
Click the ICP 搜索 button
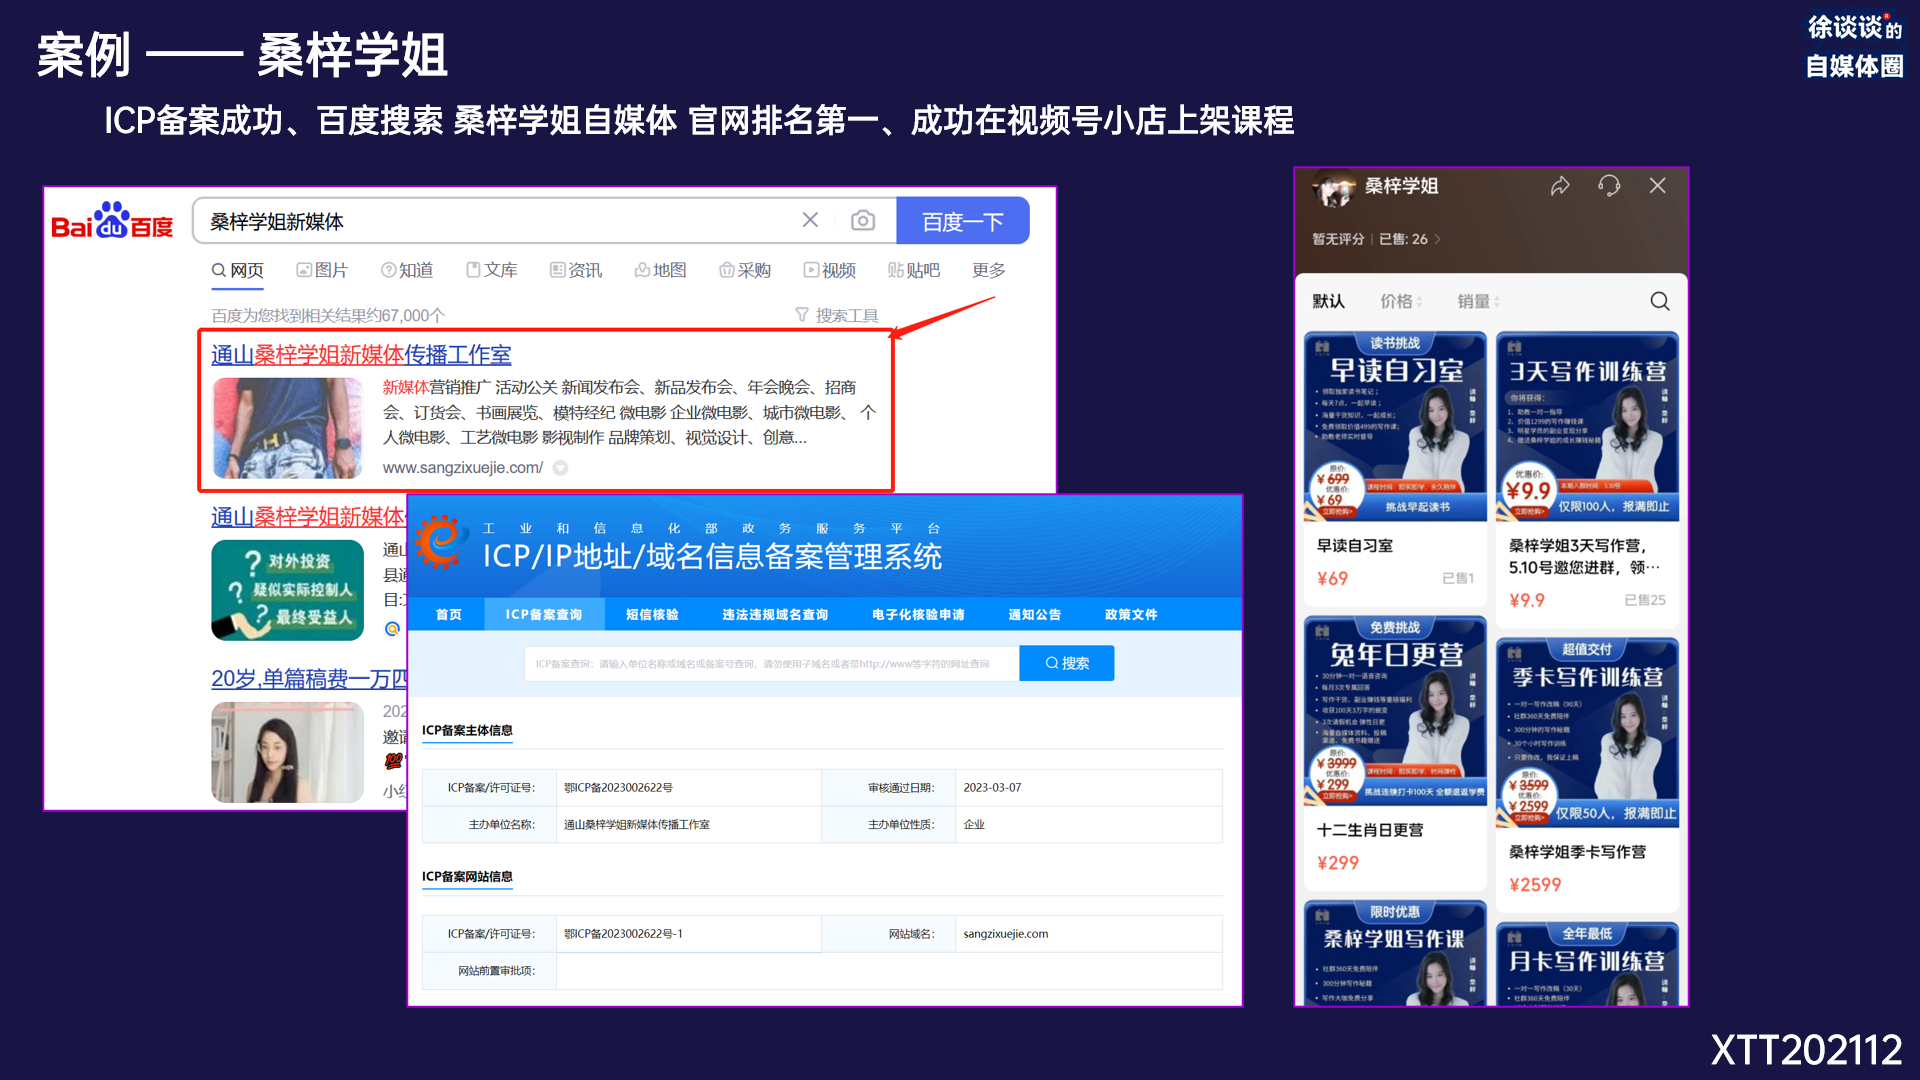[x=1066, y=663]
